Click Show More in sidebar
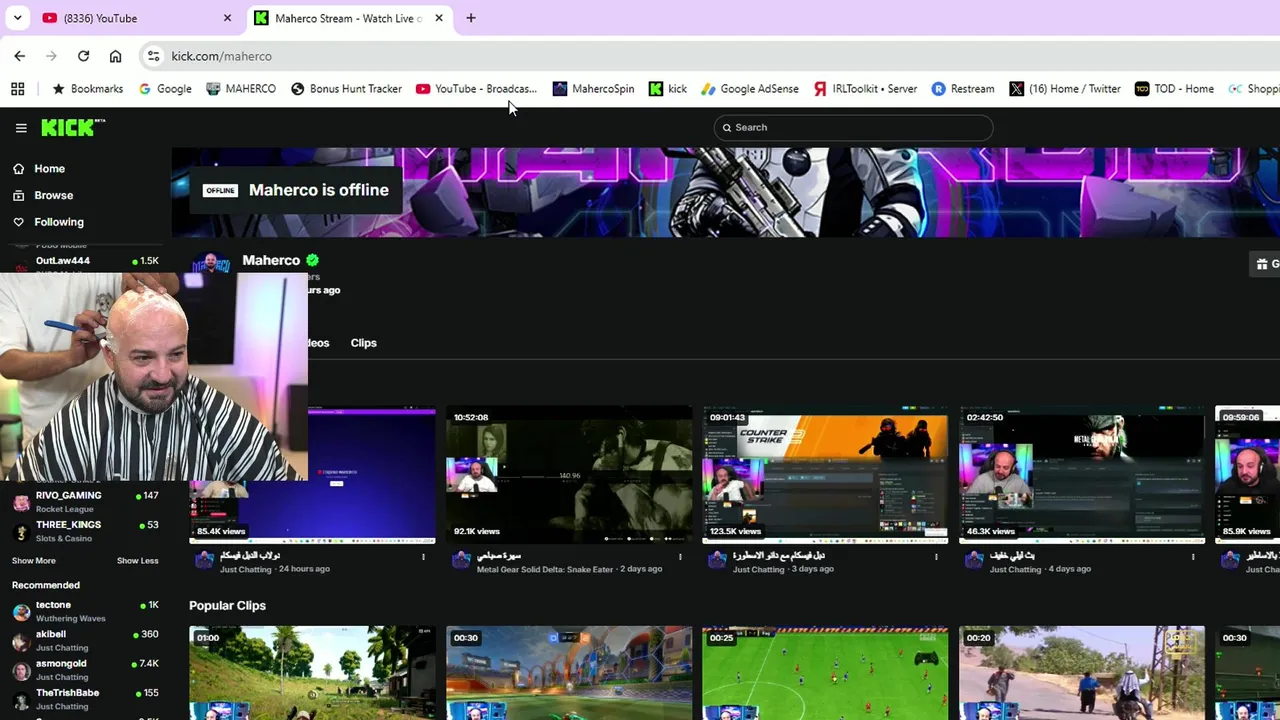 [34, 561]
